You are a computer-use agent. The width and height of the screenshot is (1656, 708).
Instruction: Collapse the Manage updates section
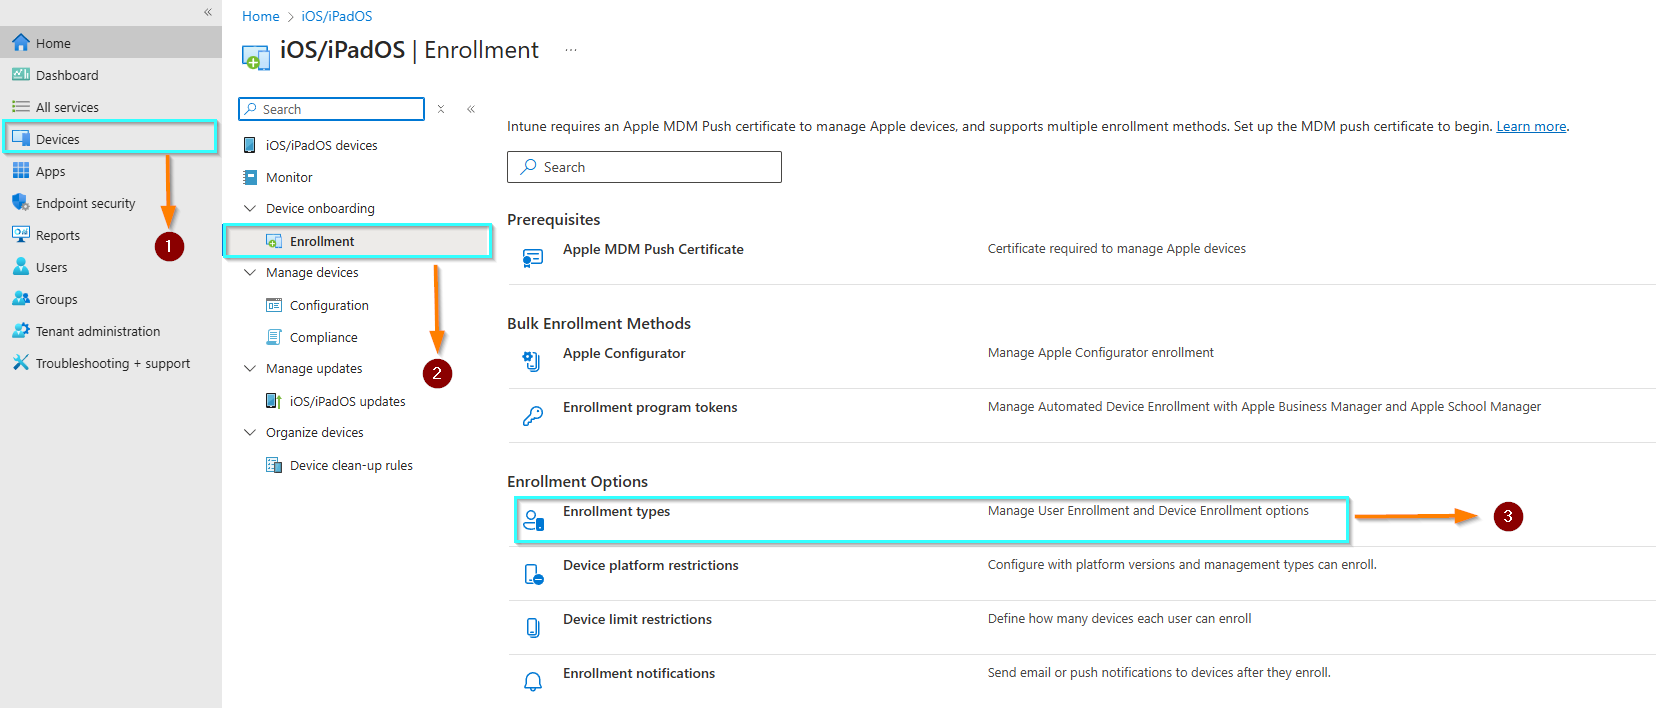click(250, 368)
